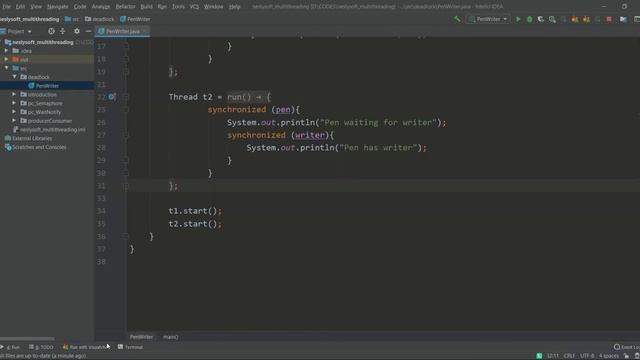The width and height of the screenshot is (640, 360).
Task: Click the PenWriter breadcrumb below the editor
Action: pos(141,337)
